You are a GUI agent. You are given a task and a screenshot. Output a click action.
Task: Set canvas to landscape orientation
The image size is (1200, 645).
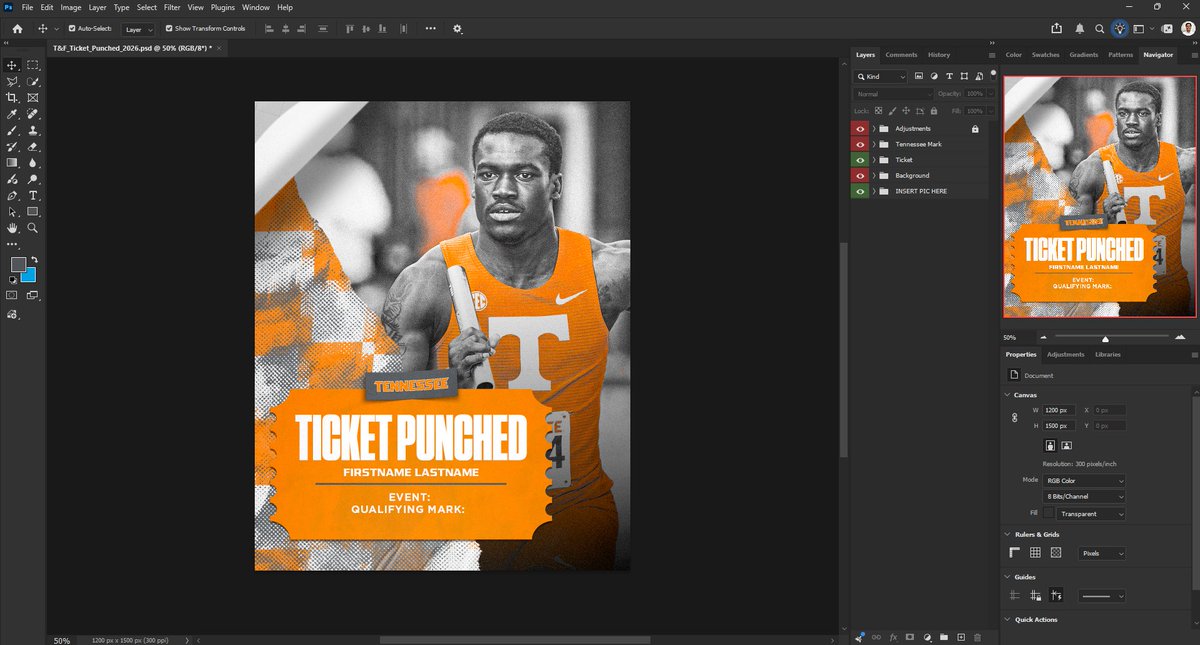click(x=1067, y=445)
